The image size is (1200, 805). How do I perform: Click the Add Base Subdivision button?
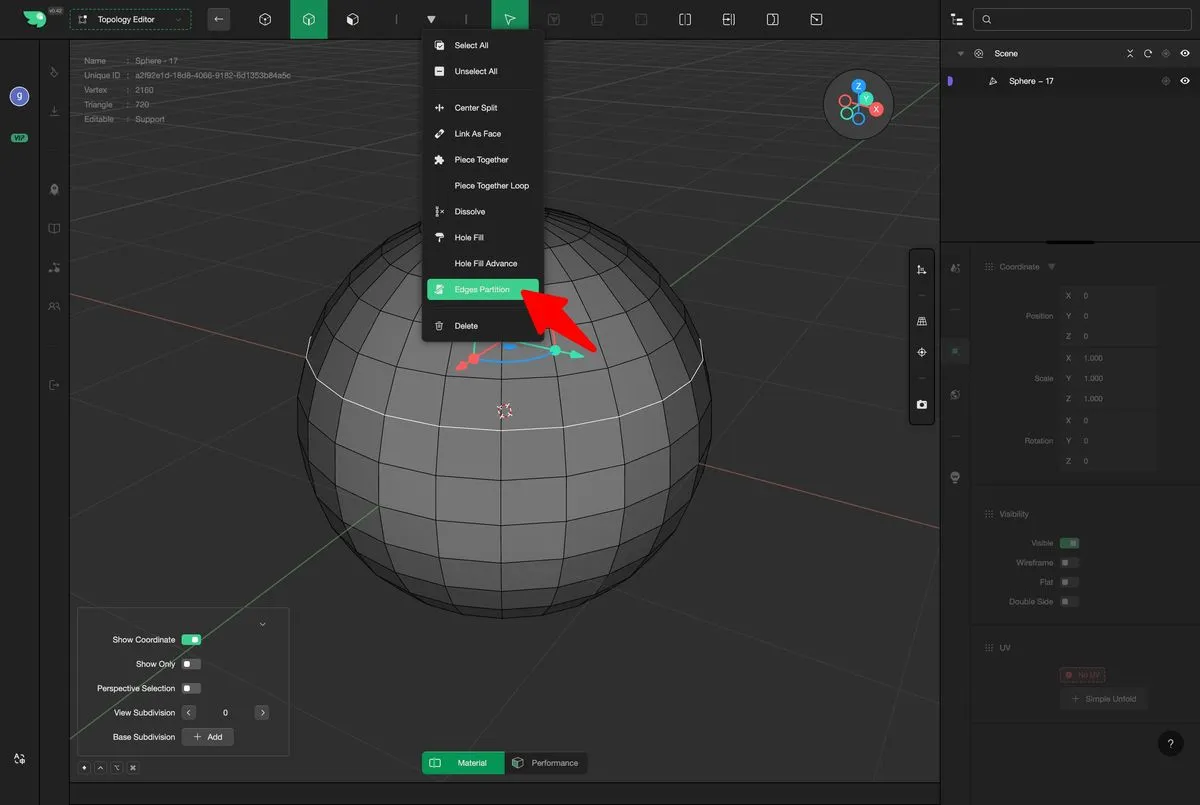208,737
